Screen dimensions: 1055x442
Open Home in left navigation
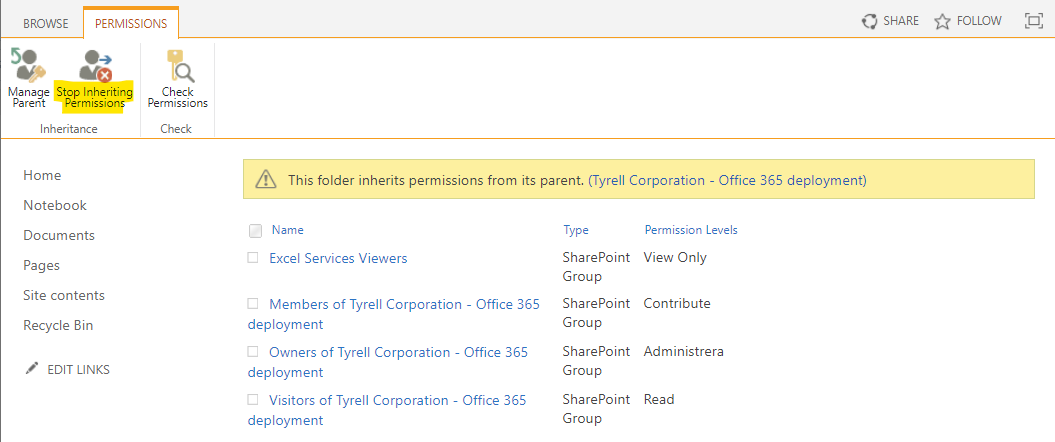[42, 175]
